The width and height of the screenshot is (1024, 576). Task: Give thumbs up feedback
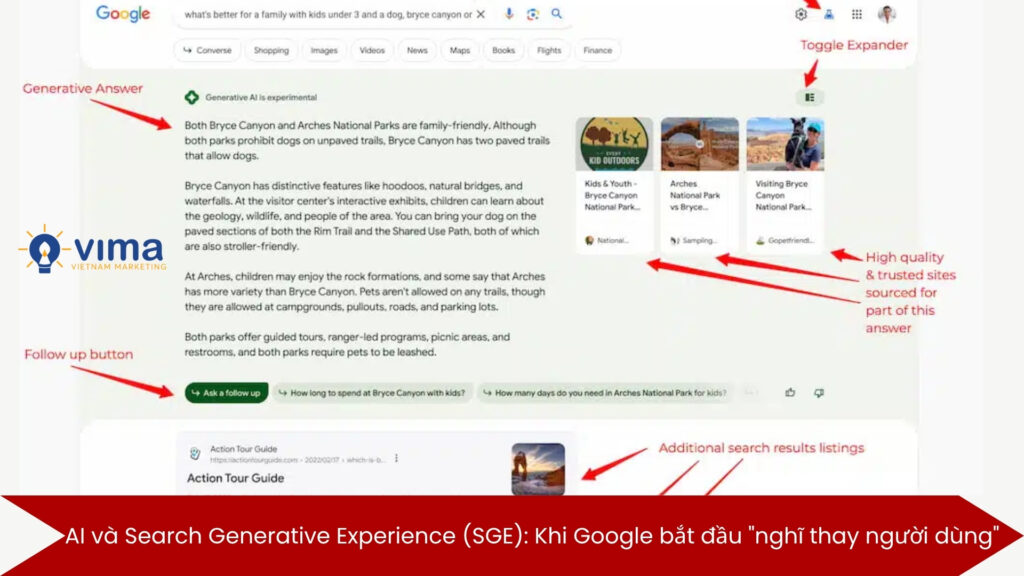click(x=790, y=392)
